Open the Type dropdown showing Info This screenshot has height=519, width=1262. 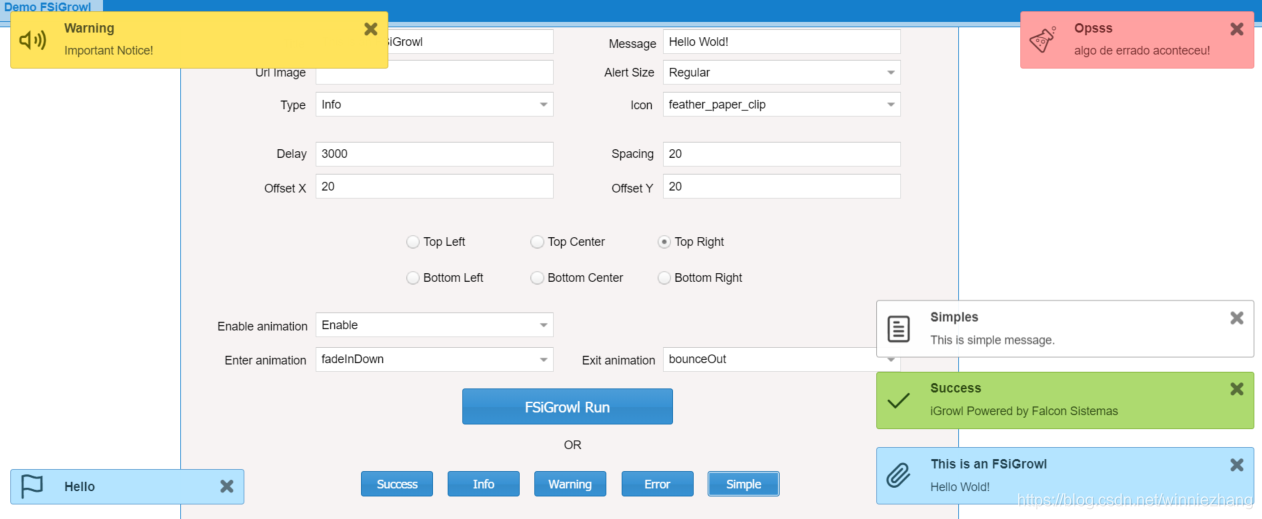pos(435,104)
